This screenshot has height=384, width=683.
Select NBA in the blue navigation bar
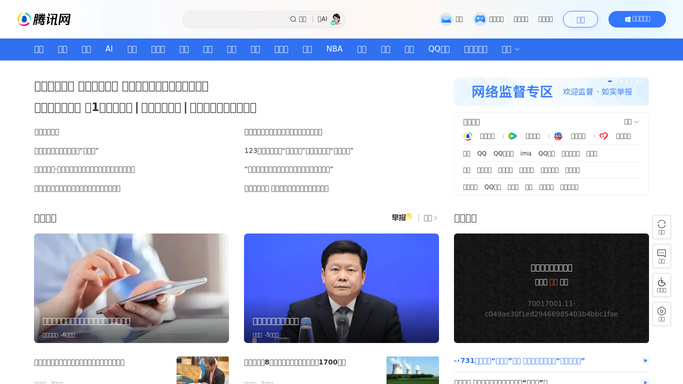tap(334, 49)
